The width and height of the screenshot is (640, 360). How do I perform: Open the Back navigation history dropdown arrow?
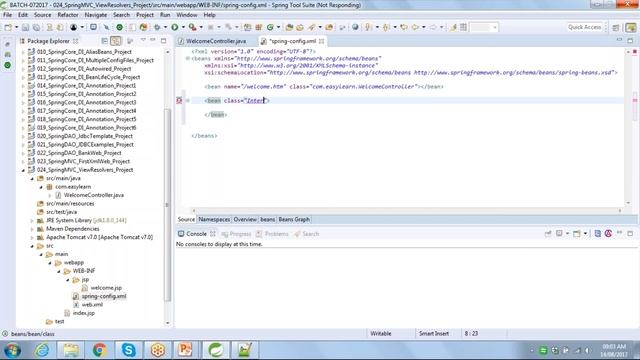click(x=424, y=27)
